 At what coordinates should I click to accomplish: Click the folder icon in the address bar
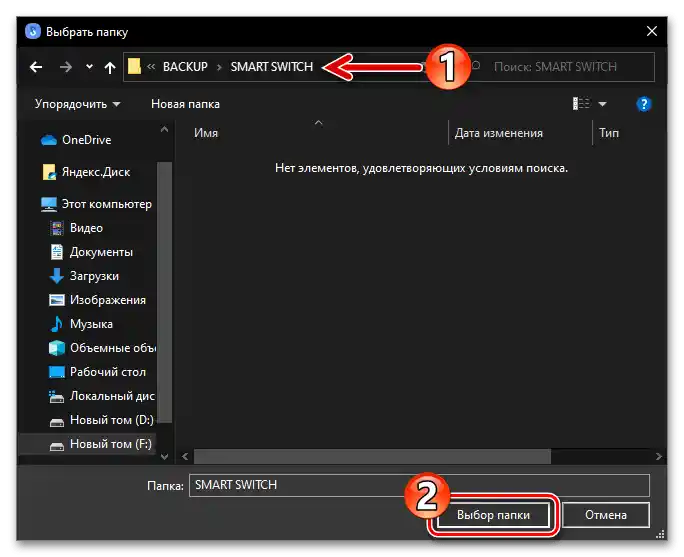[134, 66]
